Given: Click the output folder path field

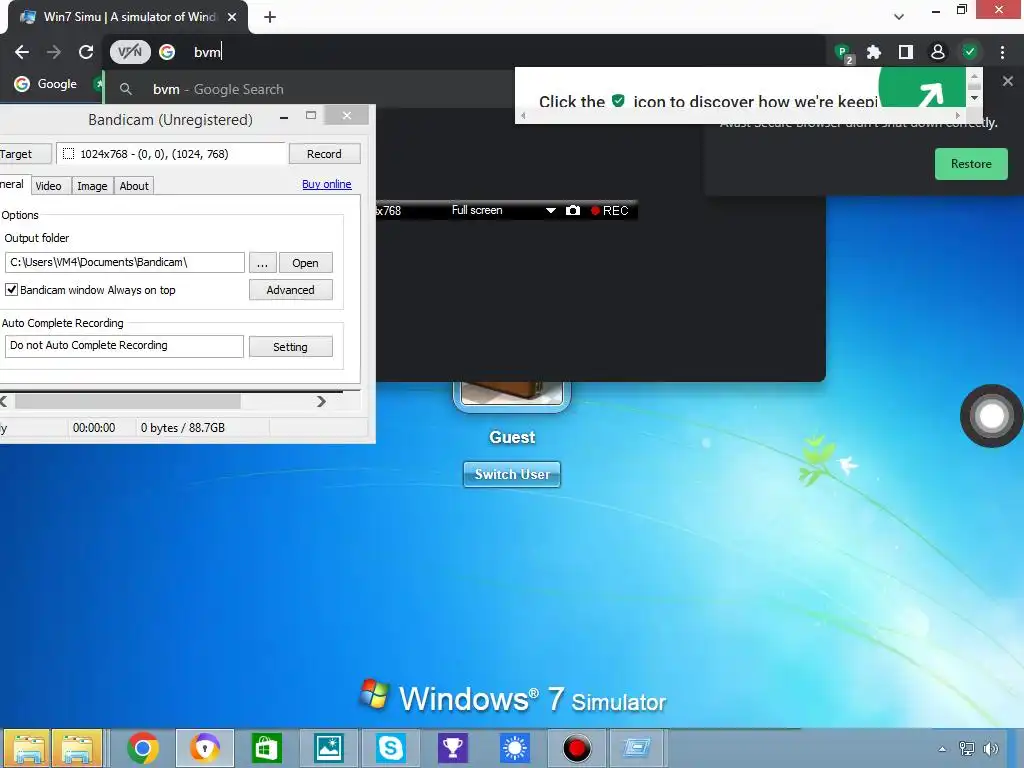Looking at the screenshot, I should point(124,263).
